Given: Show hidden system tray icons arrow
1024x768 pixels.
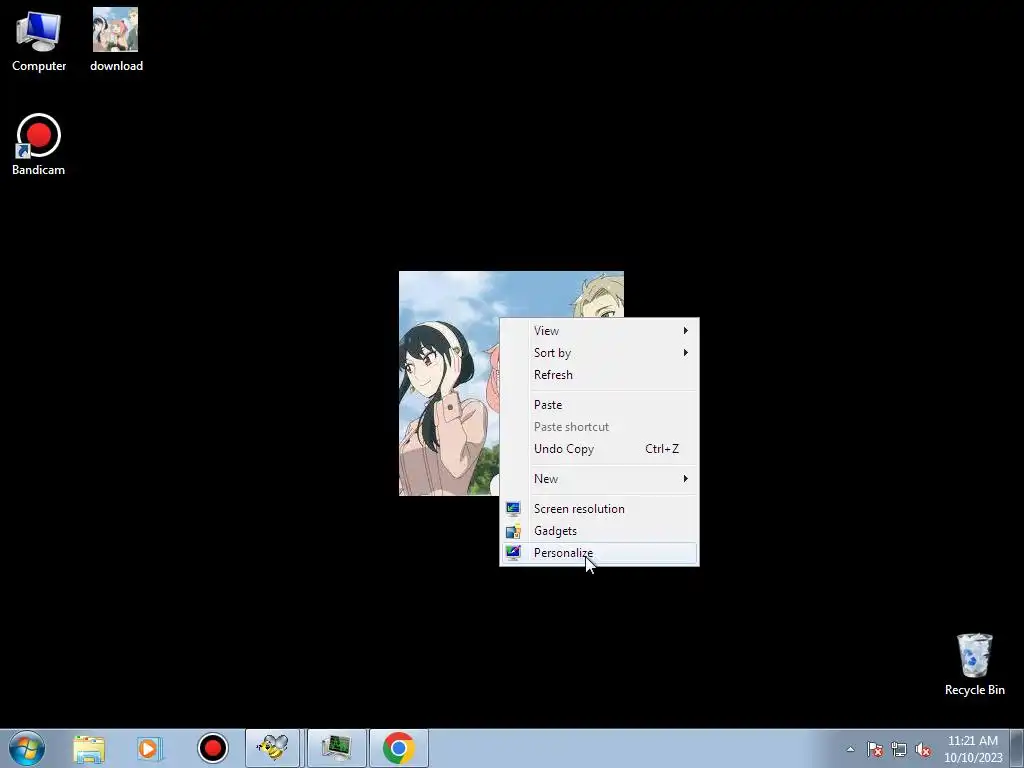Looking at the screenshot, I should pos(850,749).
